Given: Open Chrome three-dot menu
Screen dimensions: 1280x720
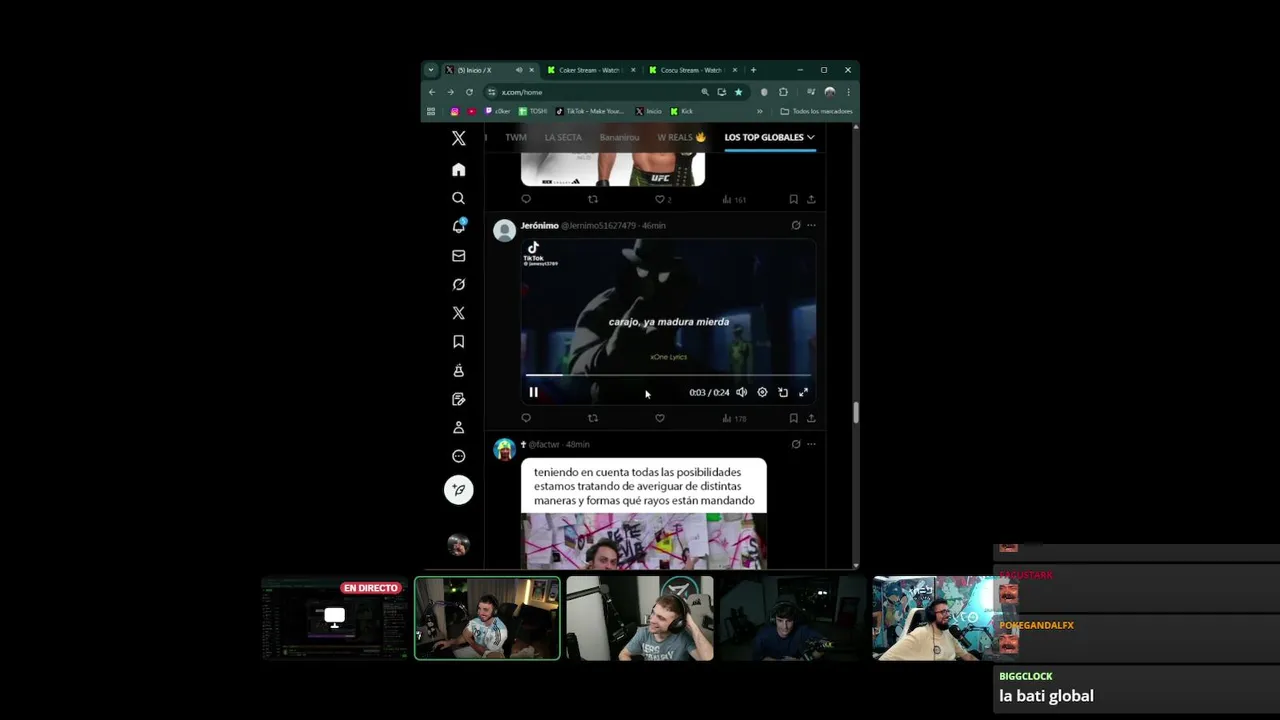Looking at the screenshot, I should click(x=848, y=92).
